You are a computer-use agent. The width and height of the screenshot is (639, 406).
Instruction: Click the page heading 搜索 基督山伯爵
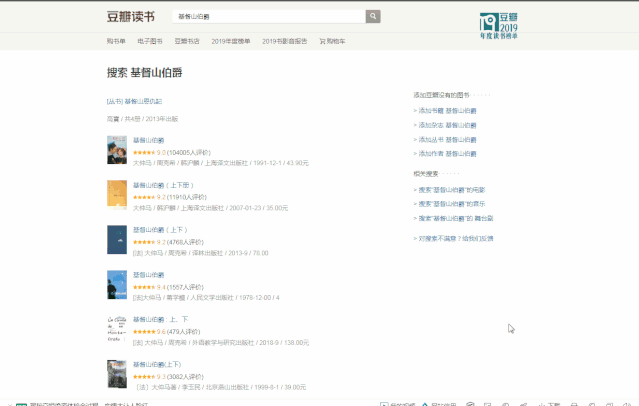click(x=144, y=73)
